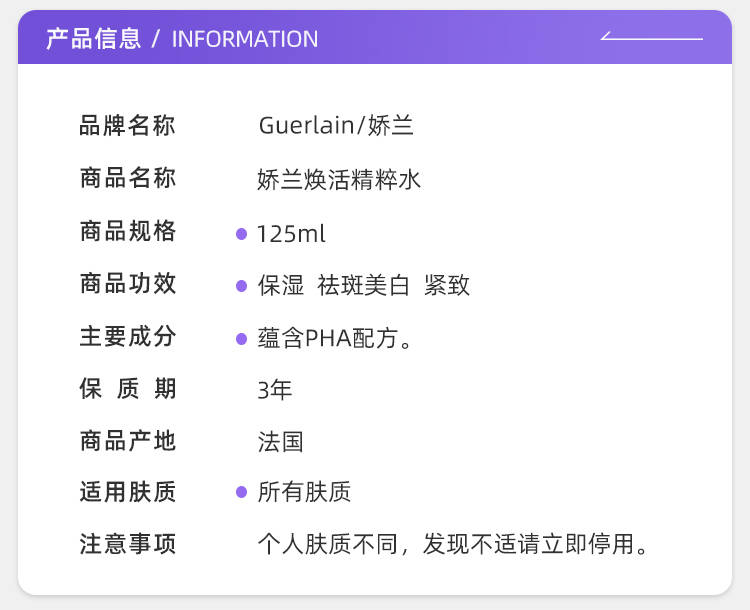Screen dimensions: 750x610
Task: Click the purple bullet beside 125ml
Action: [x=242, y=234]
